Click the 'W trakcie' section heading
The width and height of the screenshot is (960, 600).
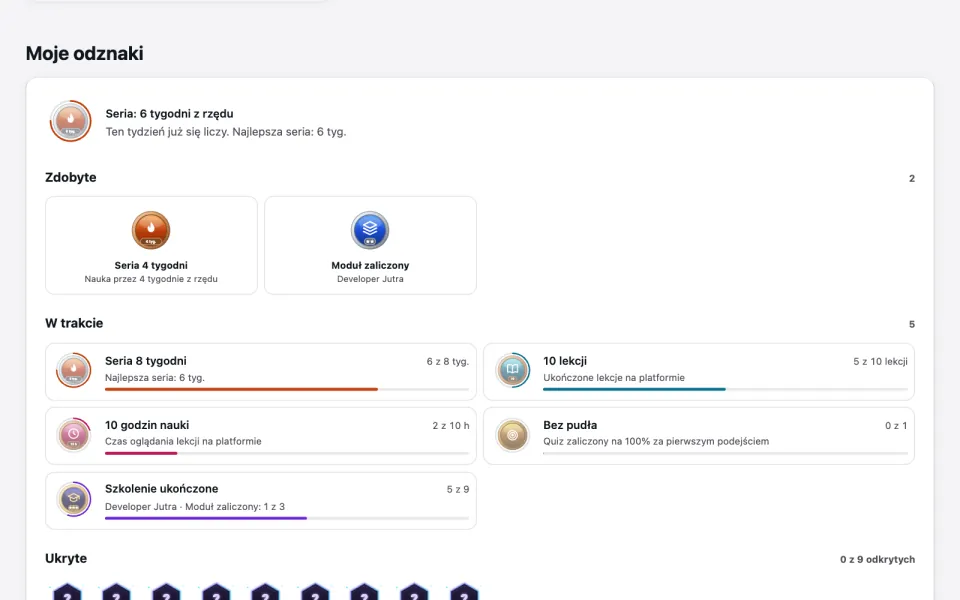74,323
